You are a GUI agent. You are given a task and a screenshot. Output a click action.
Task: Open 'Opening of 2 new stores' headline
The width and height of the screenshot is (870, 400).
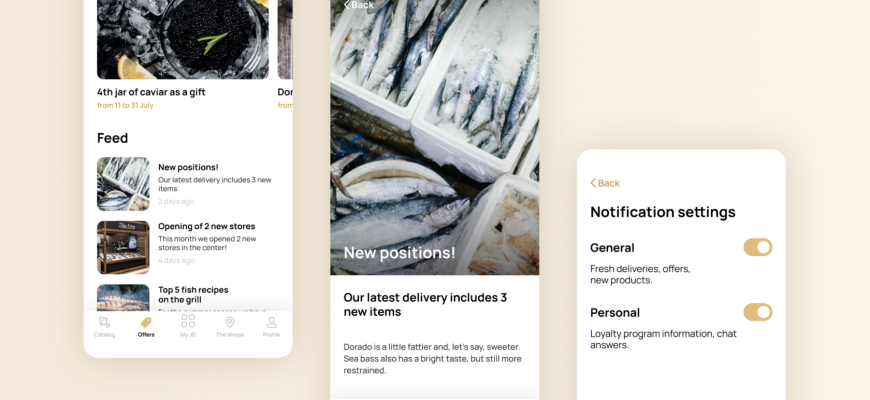click(206, 226)
